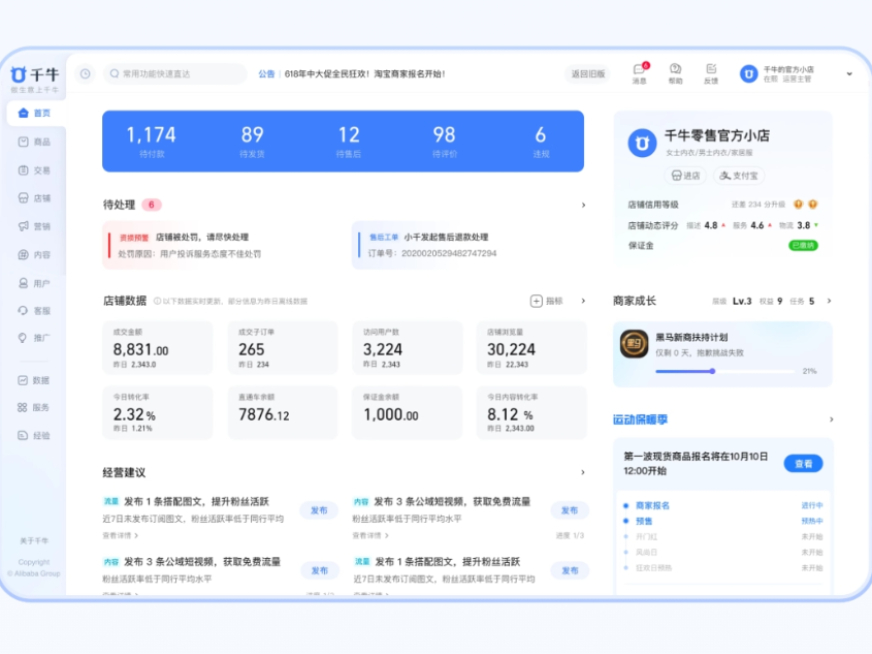
Task: Click the 1,174 待付款 figure
Action: click(151, 141)
